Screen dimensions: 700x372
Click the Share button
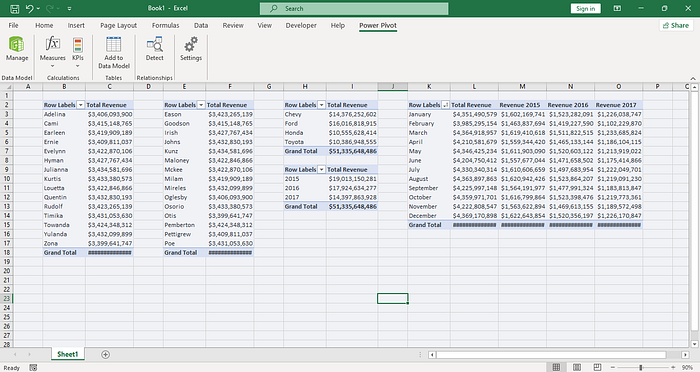coord(676,25)
